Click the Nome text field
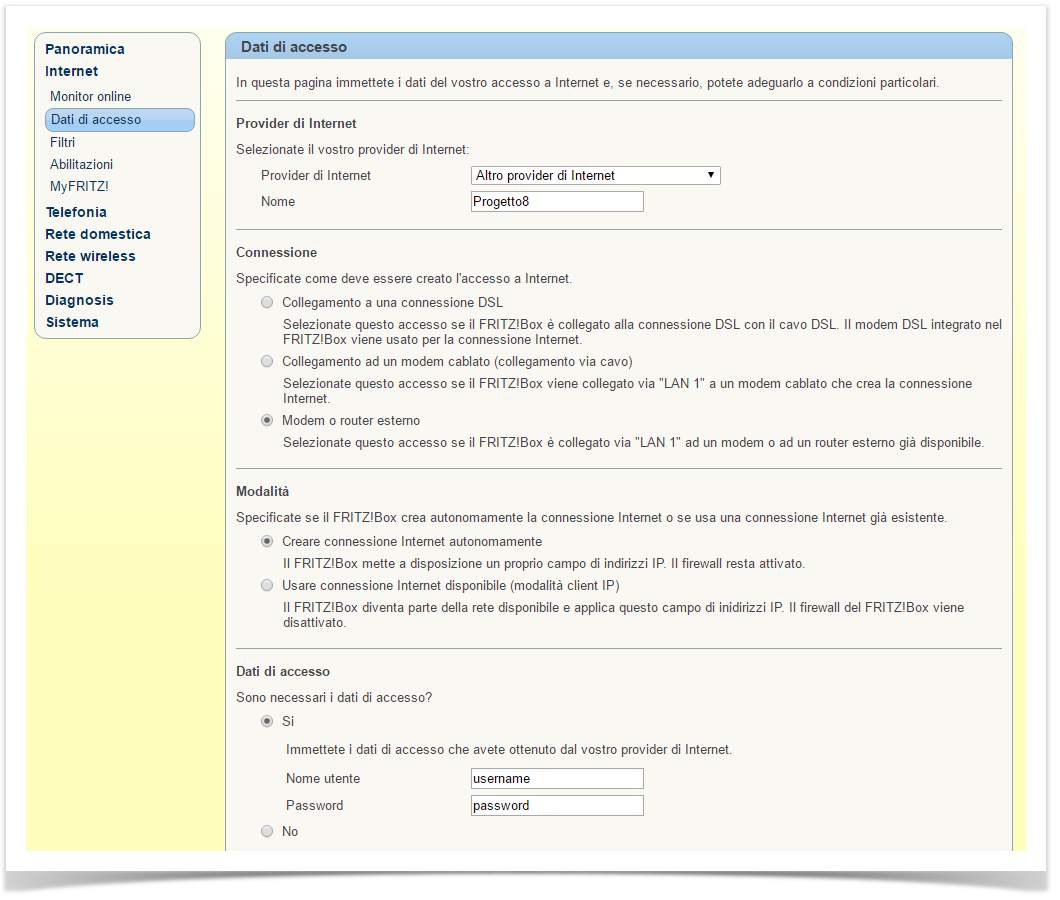This screenshot has width=1060, height=900. (x=557, y=202)
